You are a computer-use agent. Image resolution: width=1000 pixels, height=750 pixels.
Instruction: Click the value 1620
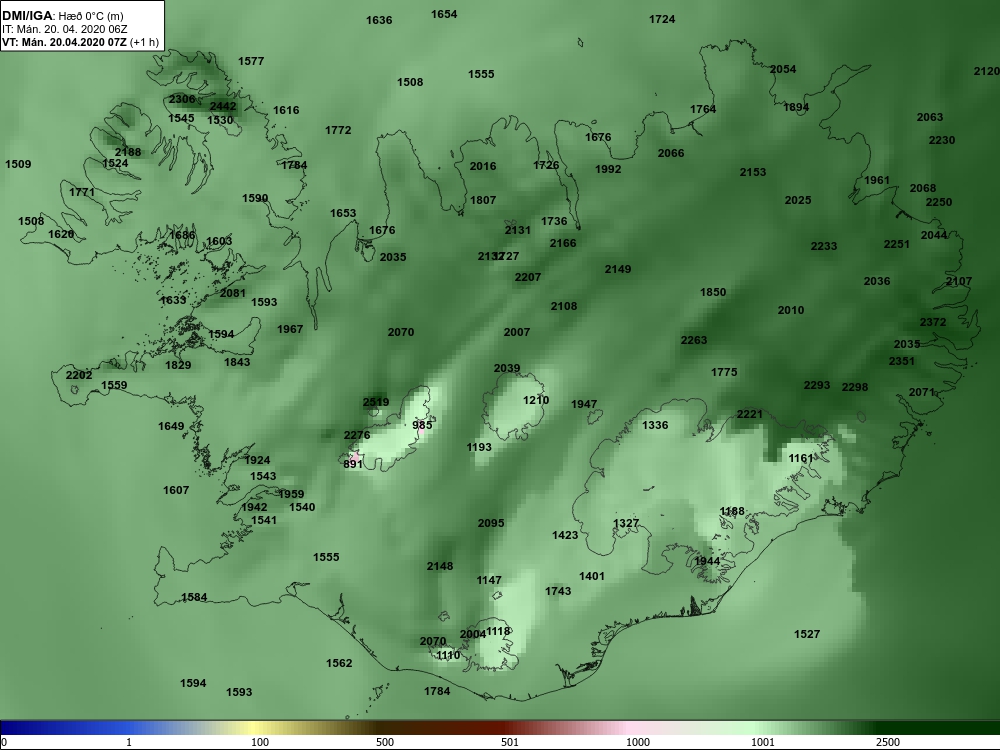[x=61, y=234]
